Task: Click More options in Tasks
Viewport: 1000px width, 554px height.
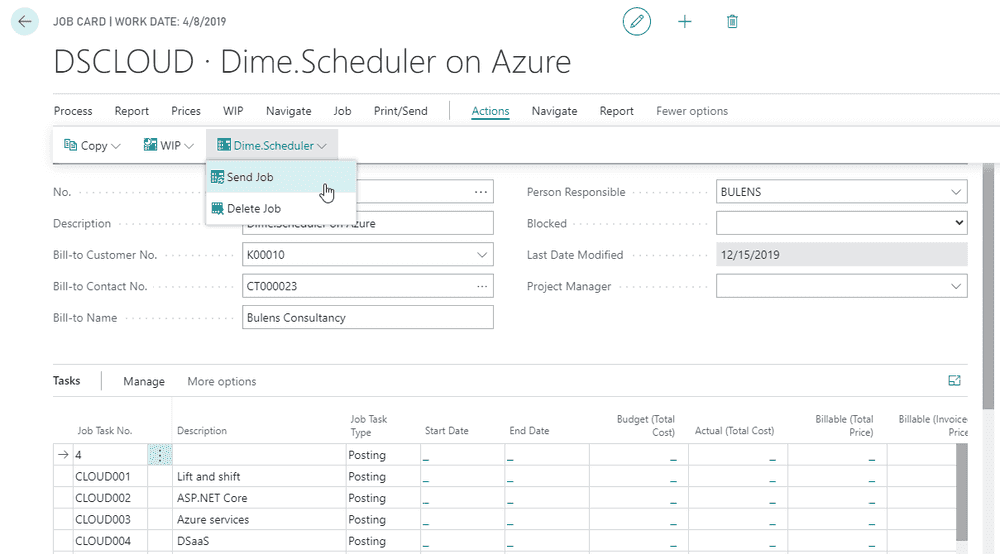Action: 221,381
